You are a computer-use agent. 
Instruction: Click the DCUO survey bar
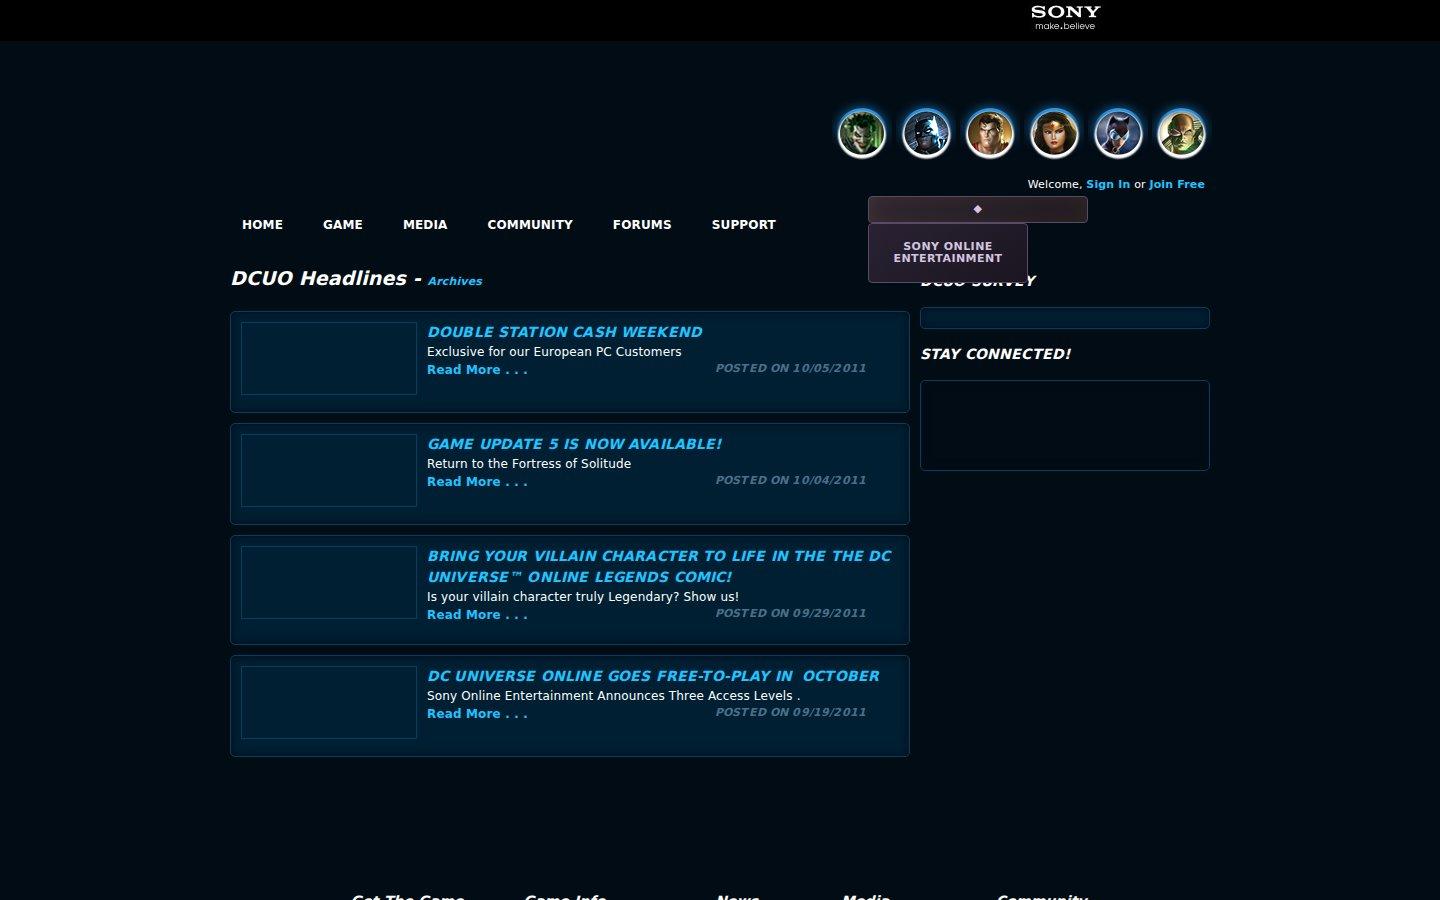1065,318
